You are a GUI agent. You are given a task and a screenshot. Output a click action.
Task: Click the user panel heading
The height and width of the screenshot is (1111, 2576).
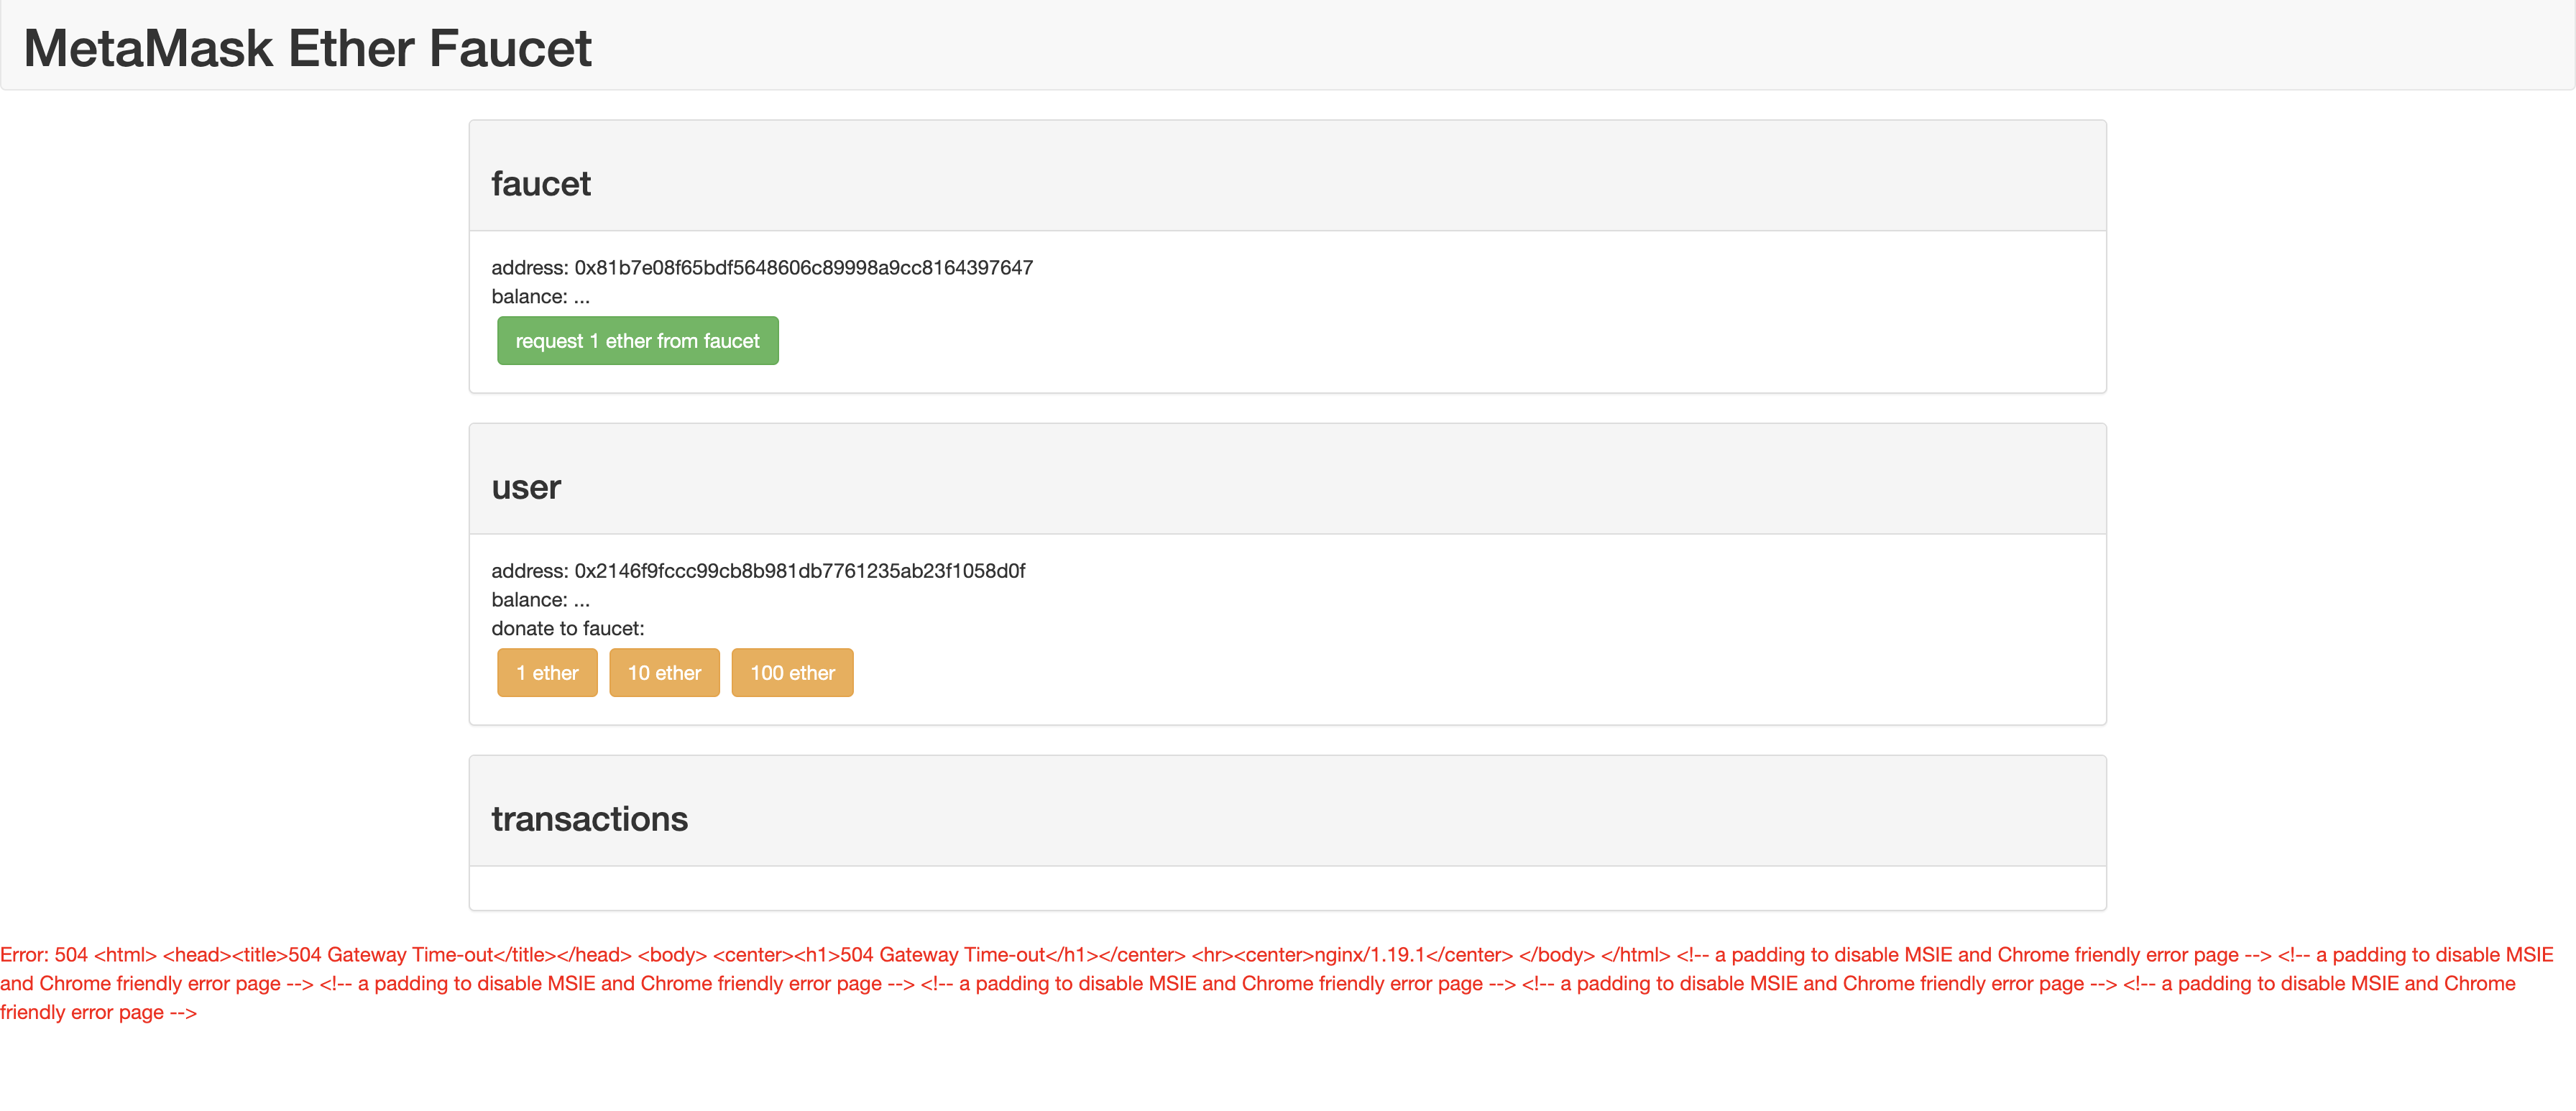[x=526, y=487]
